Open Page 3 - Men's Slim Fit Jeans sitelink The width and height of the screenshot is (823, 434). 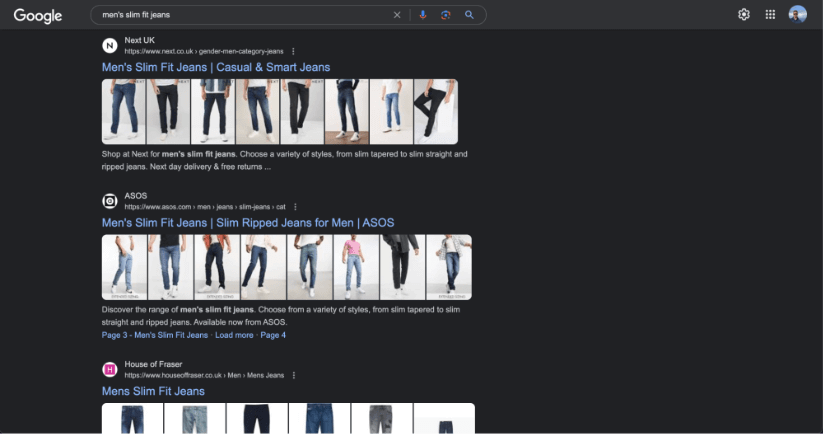coord(155,335)
